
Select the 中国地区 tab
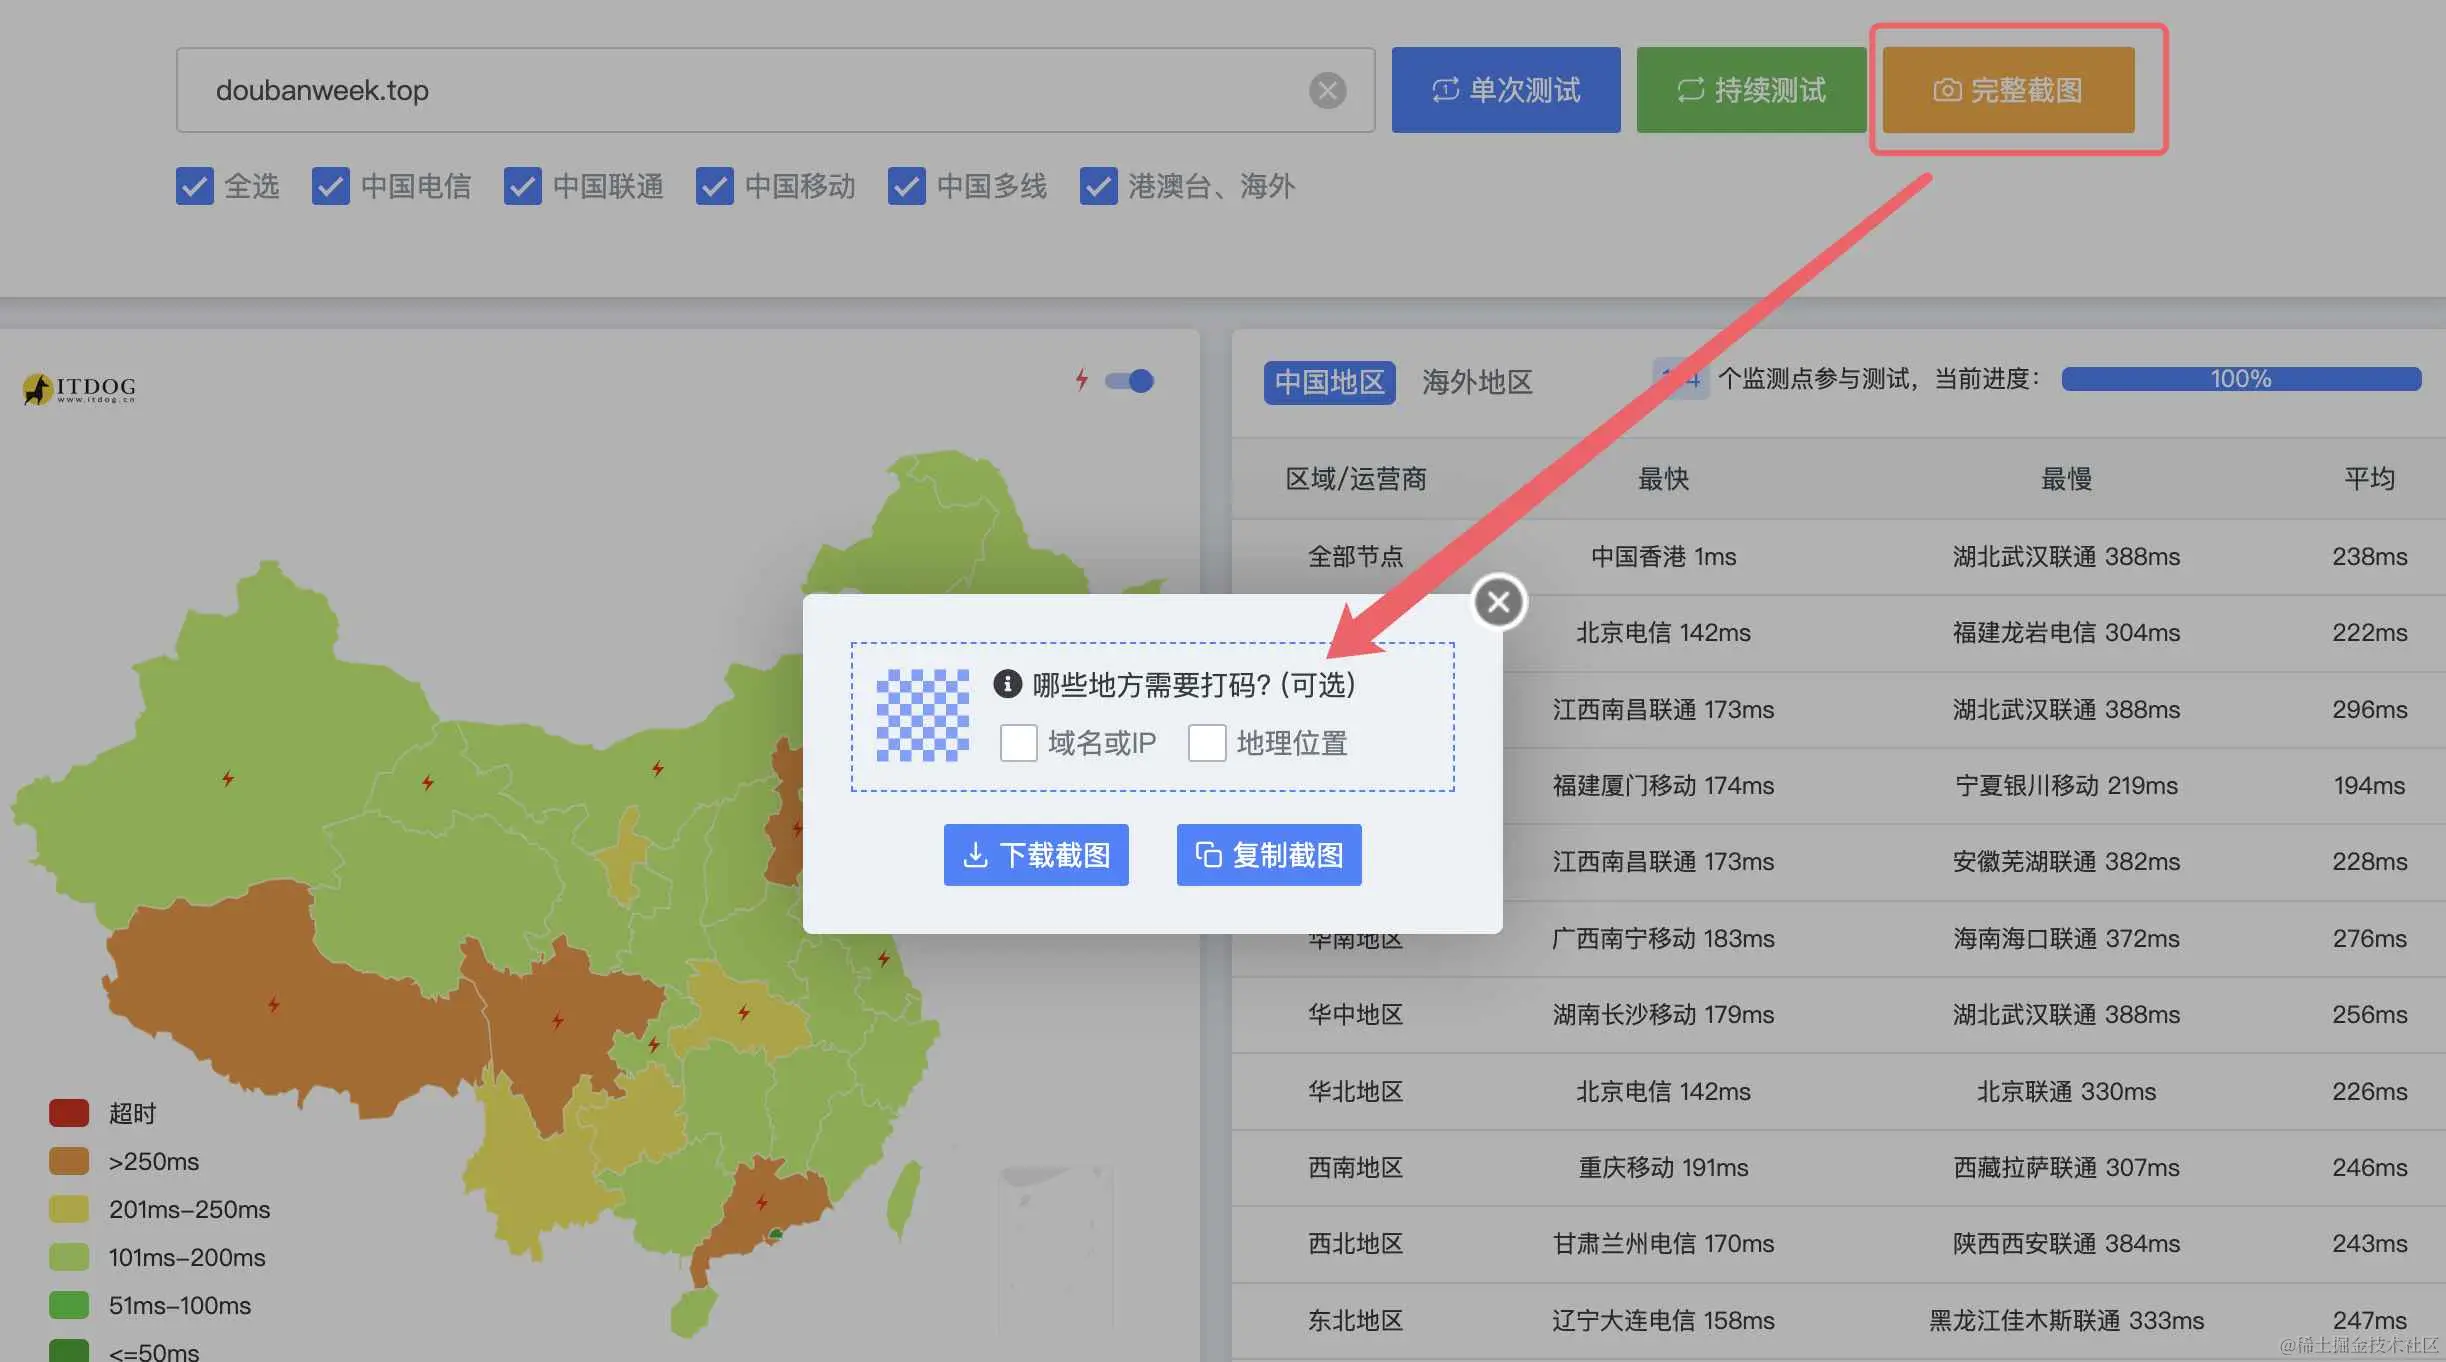coord(1329,382)
